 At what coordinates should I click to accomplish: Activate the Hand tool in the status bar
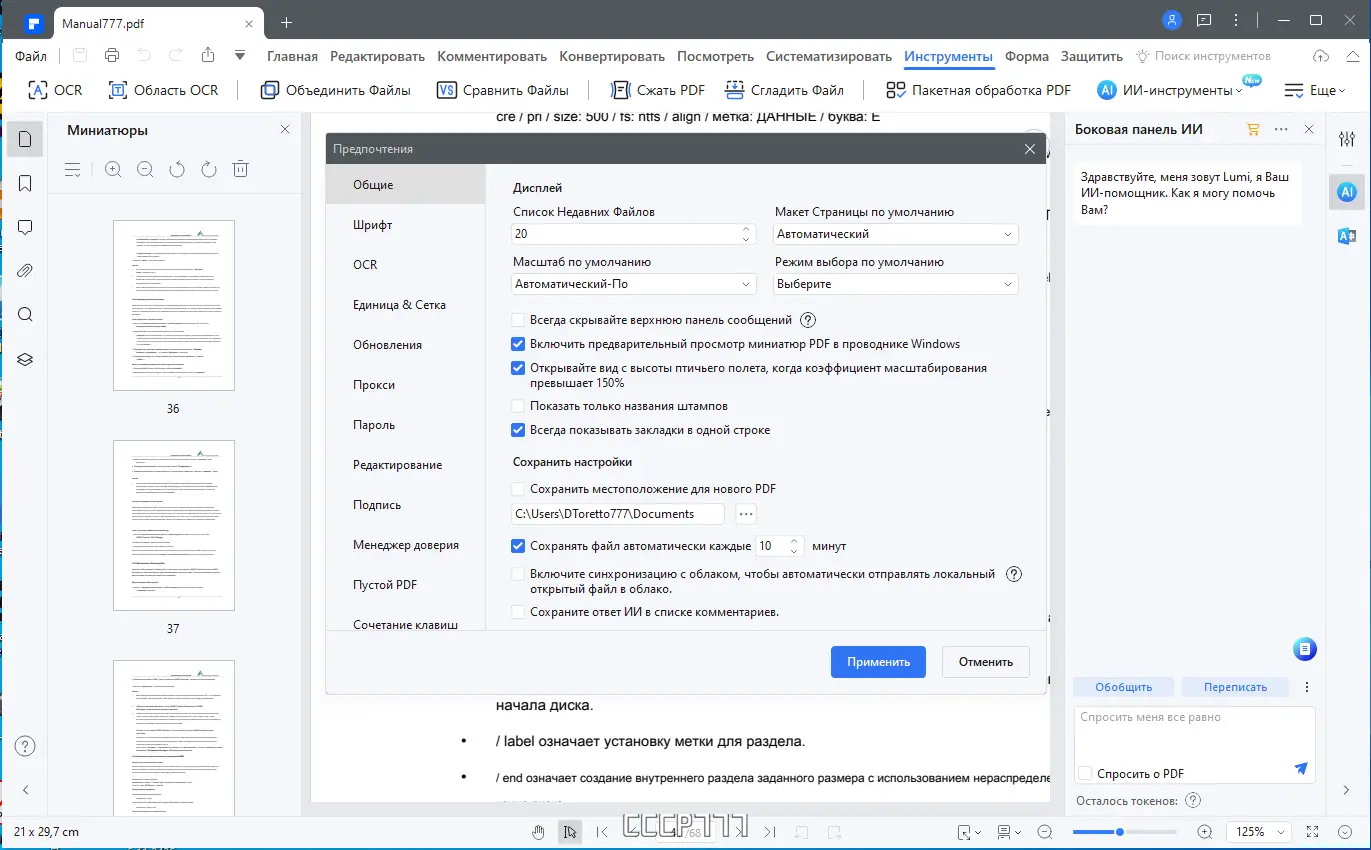(538, 831)
